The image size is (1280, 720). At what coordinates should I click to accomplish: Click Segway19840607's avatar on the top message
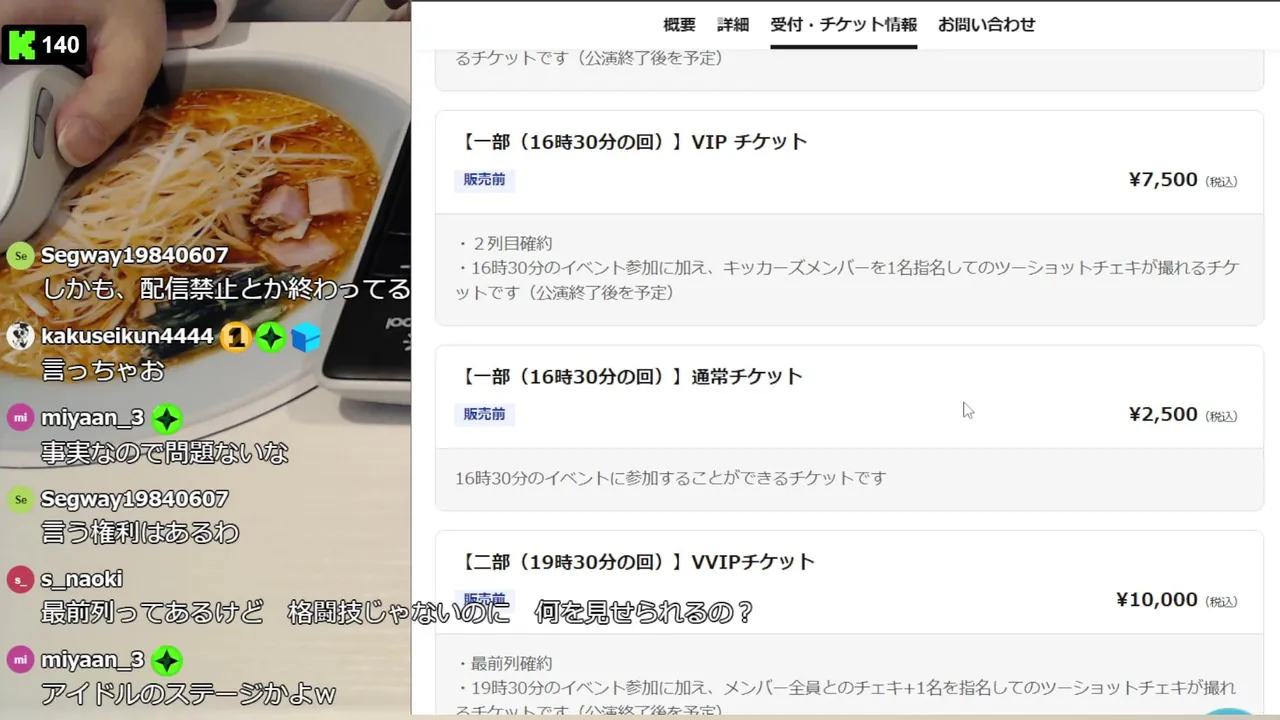point(20,256)
